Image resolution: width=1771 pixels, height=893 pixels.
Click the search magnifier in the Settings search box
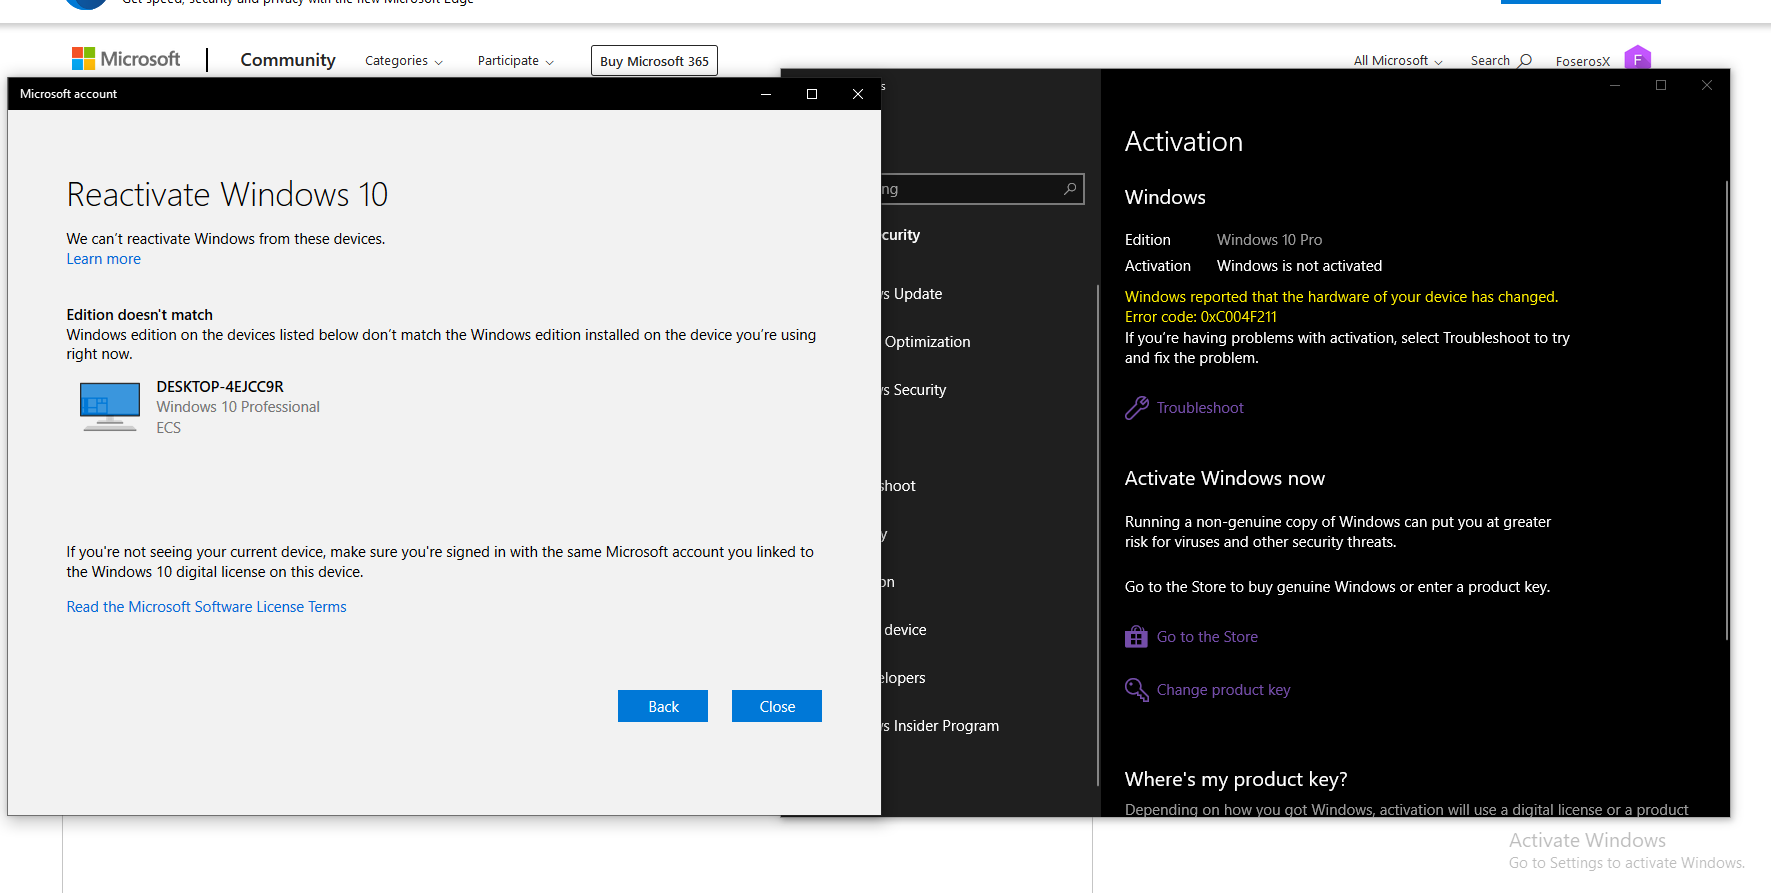[1070, 189]
